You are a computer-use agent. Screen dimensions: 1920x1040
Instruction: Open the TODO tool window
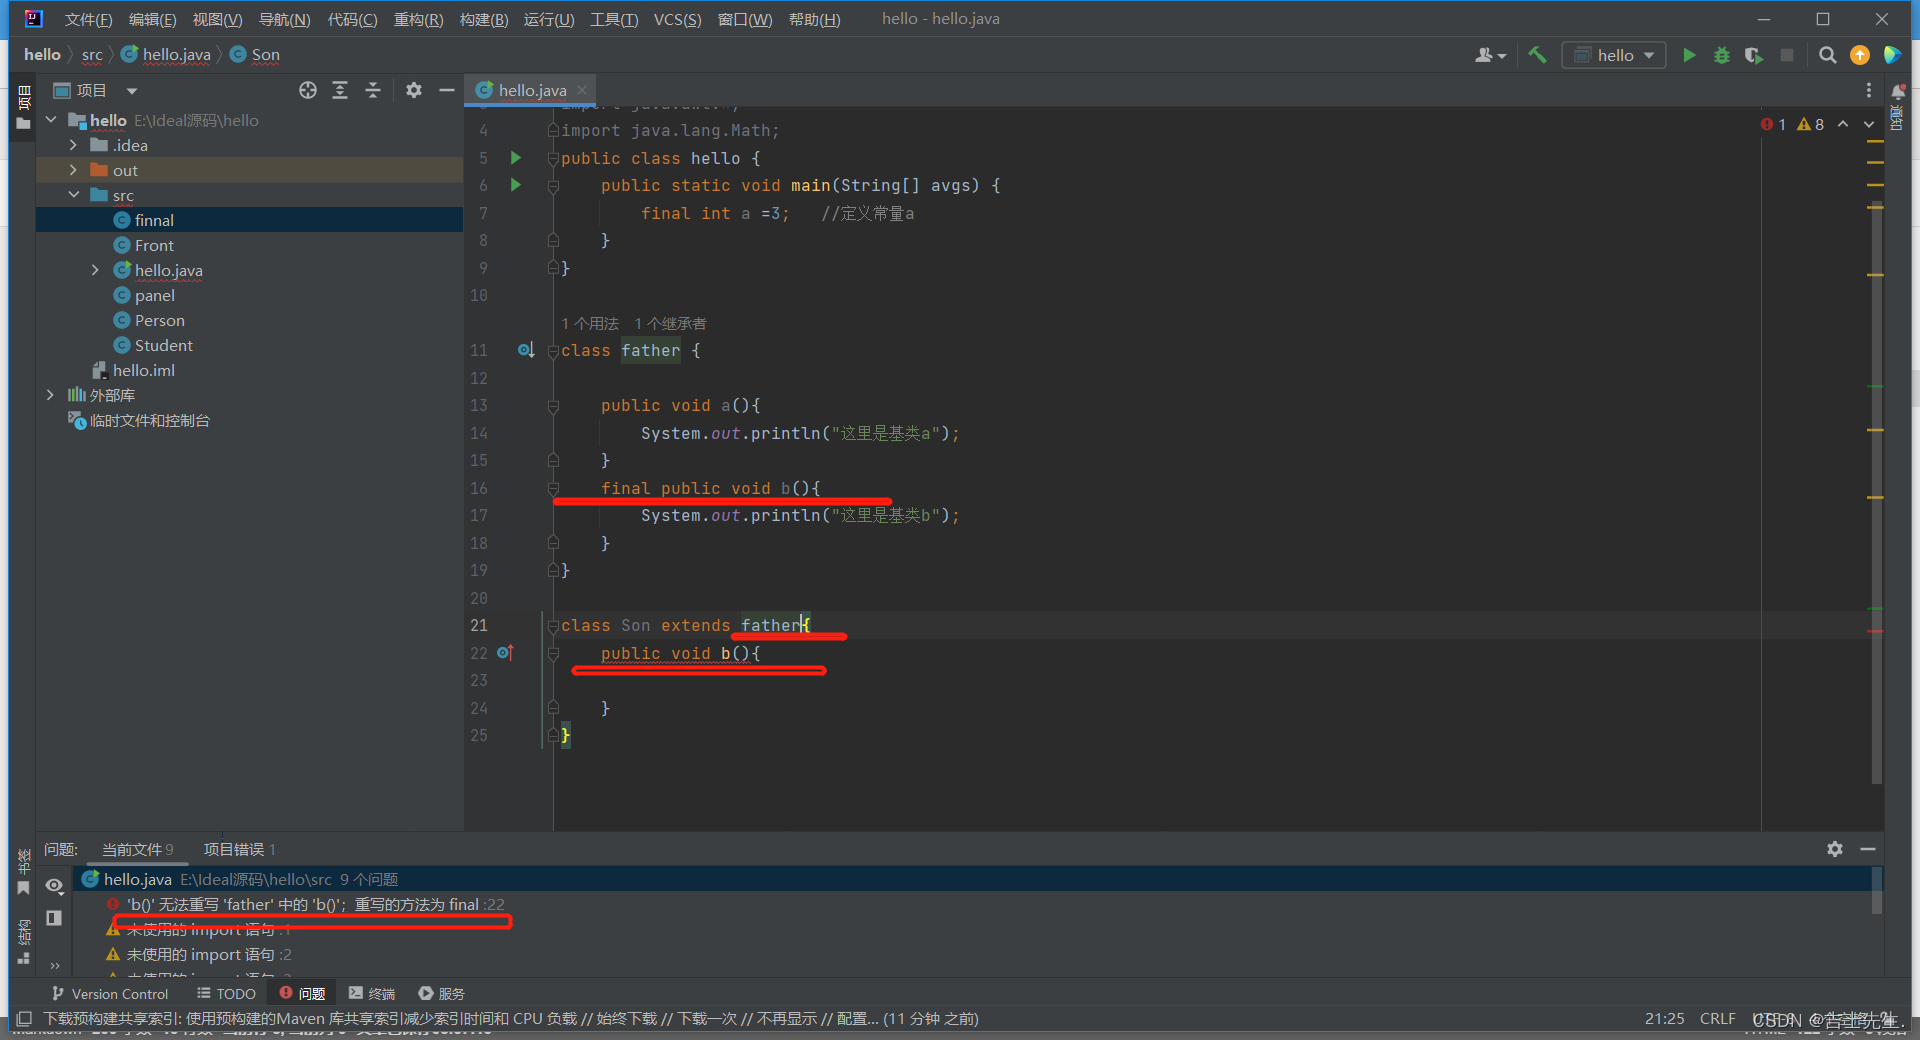(227, 993)
